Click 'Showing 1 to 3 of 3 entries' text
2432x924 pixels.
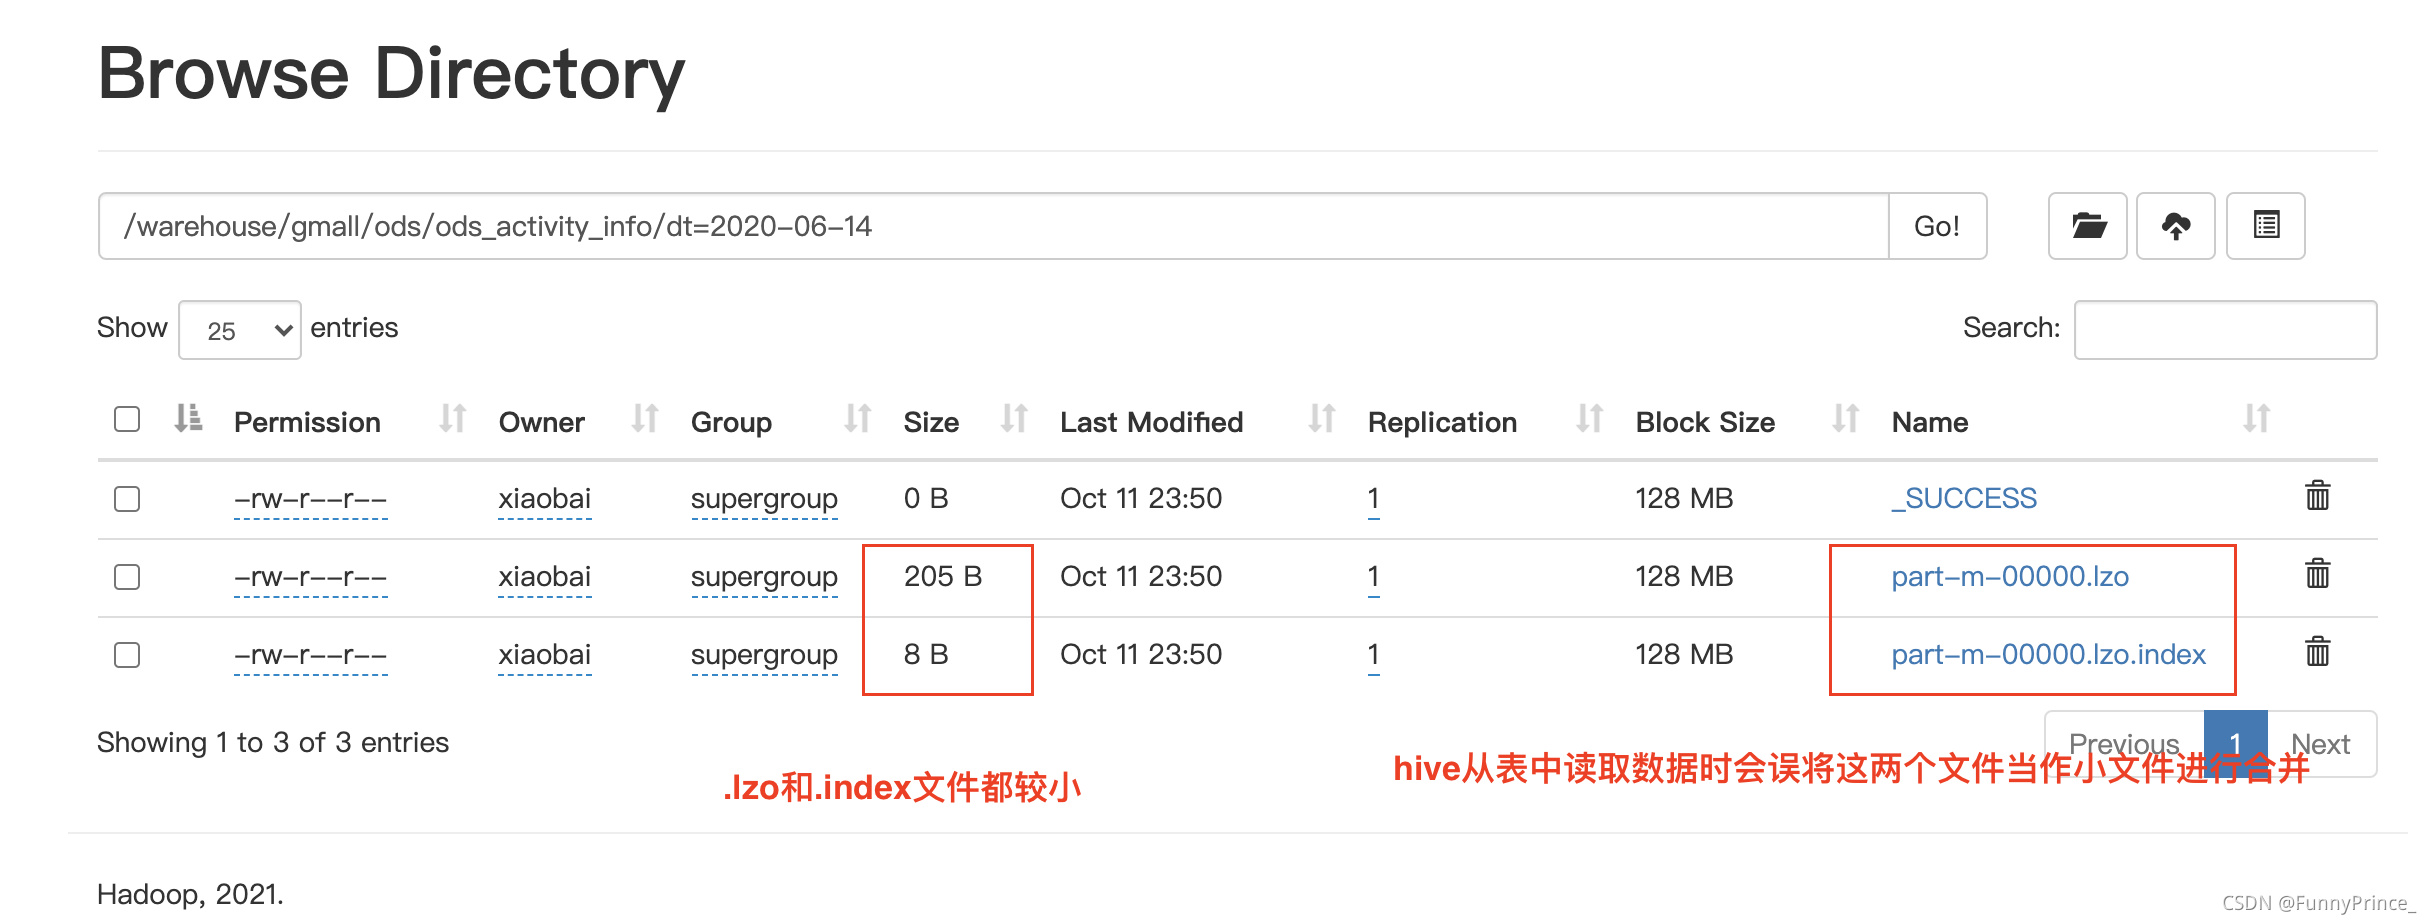(x=273, y=743)
